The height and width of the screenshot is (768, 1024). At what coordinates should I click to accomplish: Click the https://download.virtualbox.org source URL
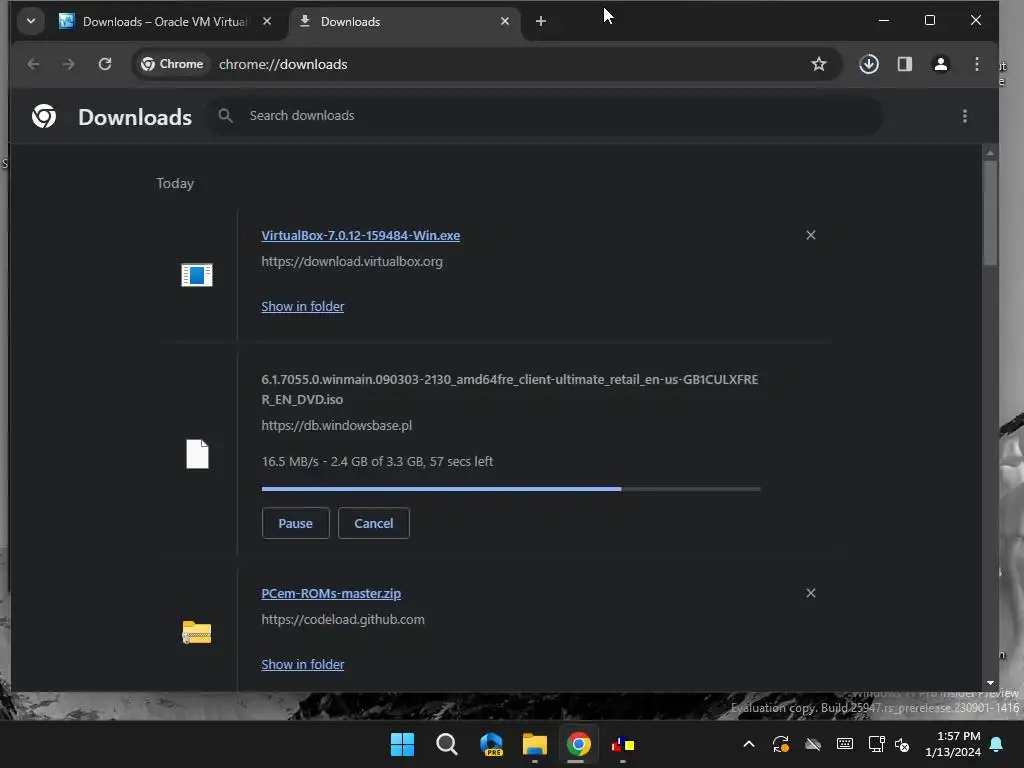pyautogui.click(x=352, y=262)
